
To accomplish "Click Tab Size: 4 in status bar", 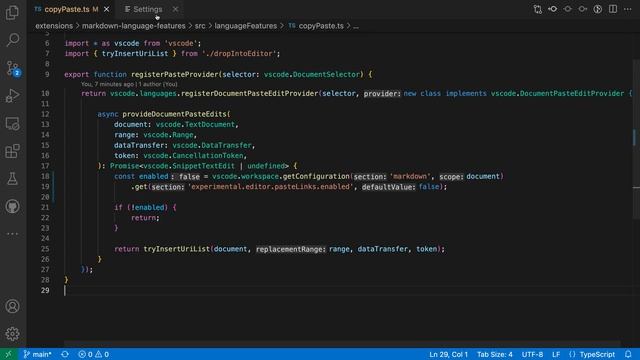I will tap(495, 354).
